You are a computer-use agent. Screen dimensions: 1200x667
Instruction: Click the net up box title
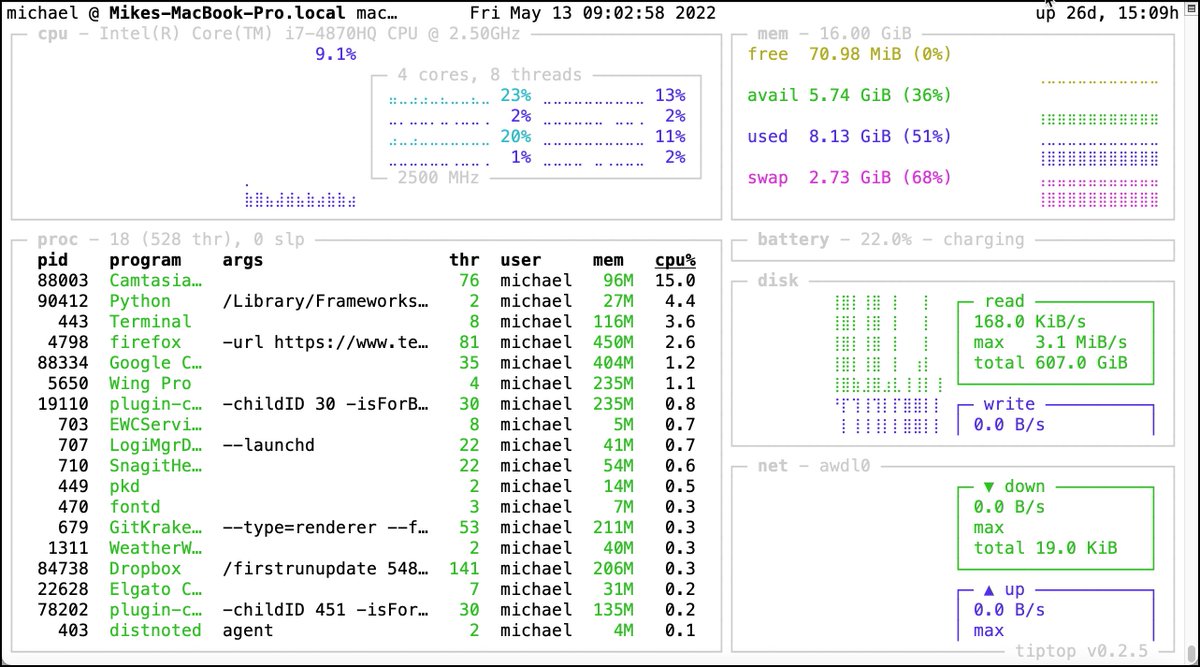(1005, 589)
